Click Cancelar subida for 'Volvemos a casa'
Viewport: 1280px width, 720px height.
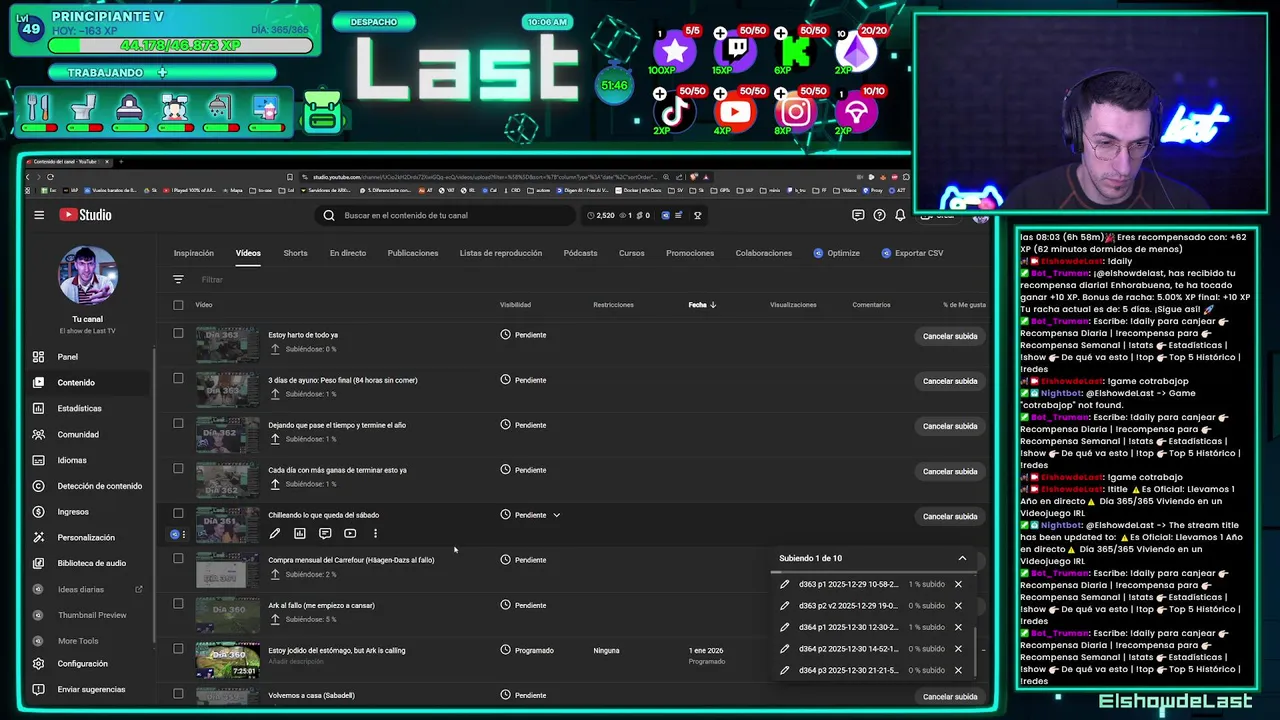[950, 696]
